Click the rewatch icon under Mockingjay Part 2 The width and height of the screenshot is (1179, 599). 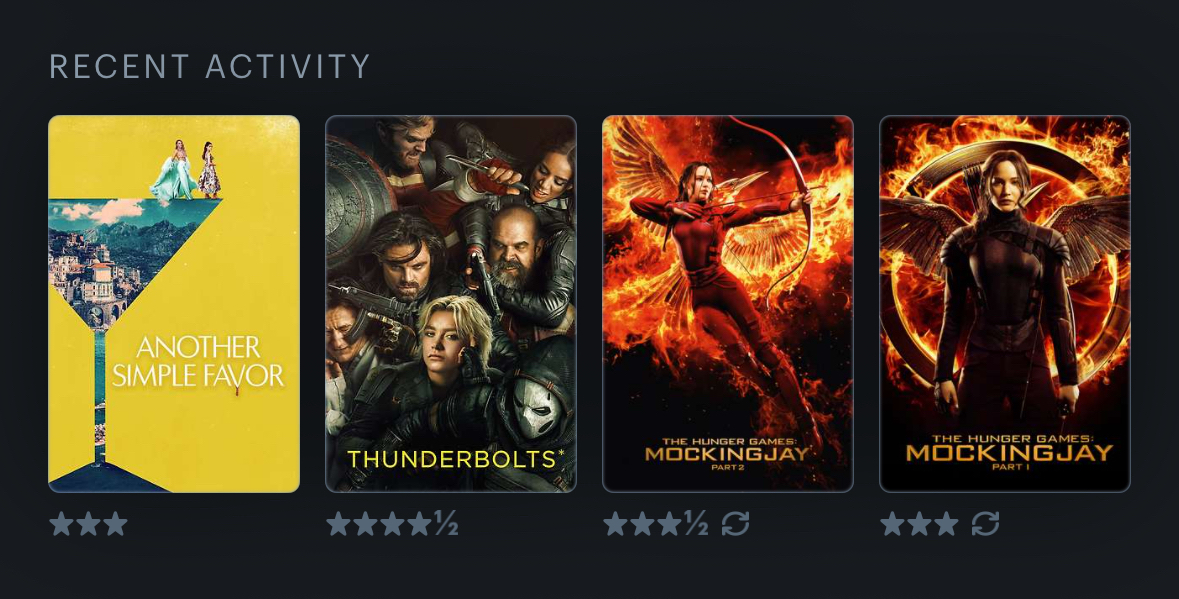(x=735, y=523)
